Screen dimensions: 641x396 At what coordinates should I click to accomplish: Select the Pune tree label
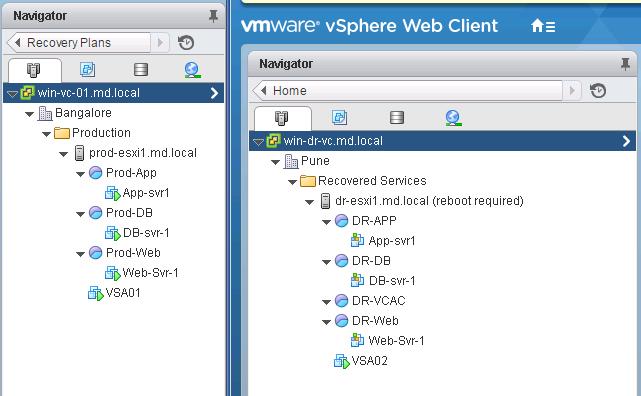[315, 161]
